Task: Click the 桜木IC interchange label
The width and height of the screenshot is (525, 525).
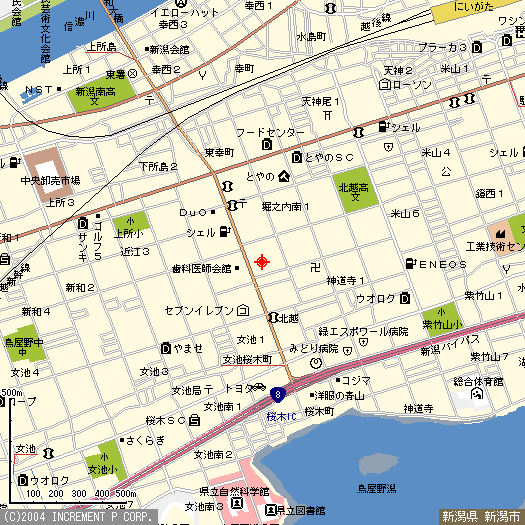Action: click(x=281, y=417)
